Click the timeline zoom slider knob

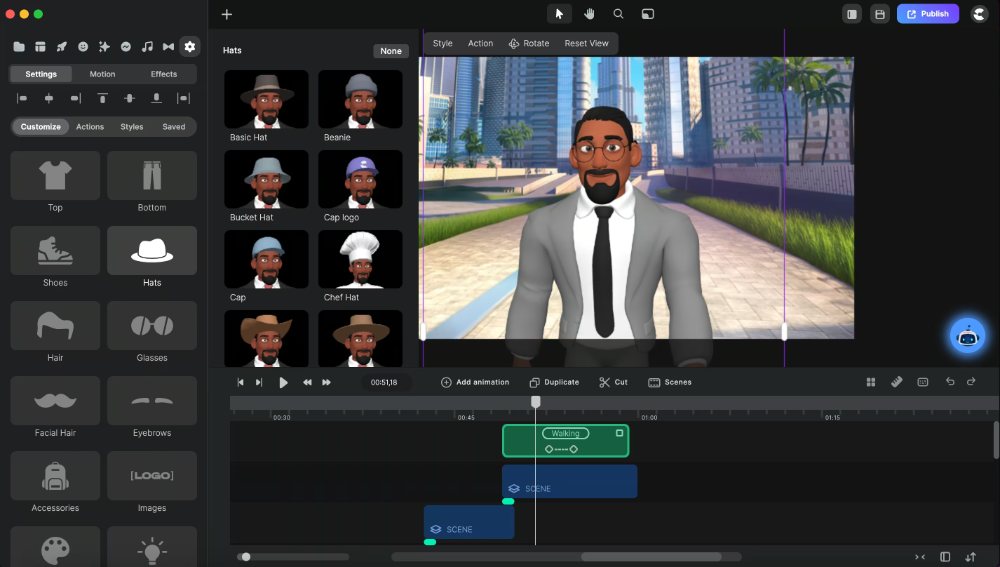246,557
